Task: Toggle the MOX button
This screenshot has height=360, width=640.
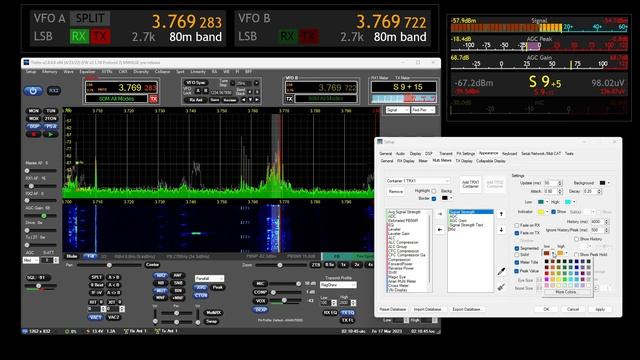Action: [33, 118]
